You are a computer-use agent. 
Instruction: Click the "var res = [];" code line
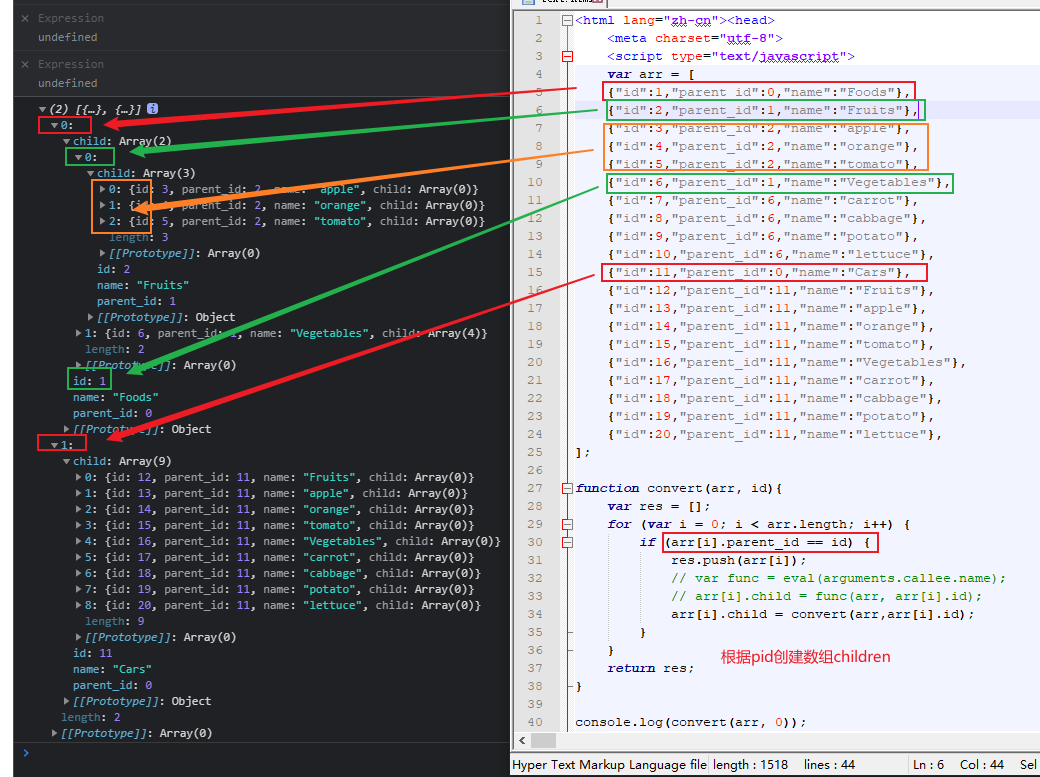659,506
